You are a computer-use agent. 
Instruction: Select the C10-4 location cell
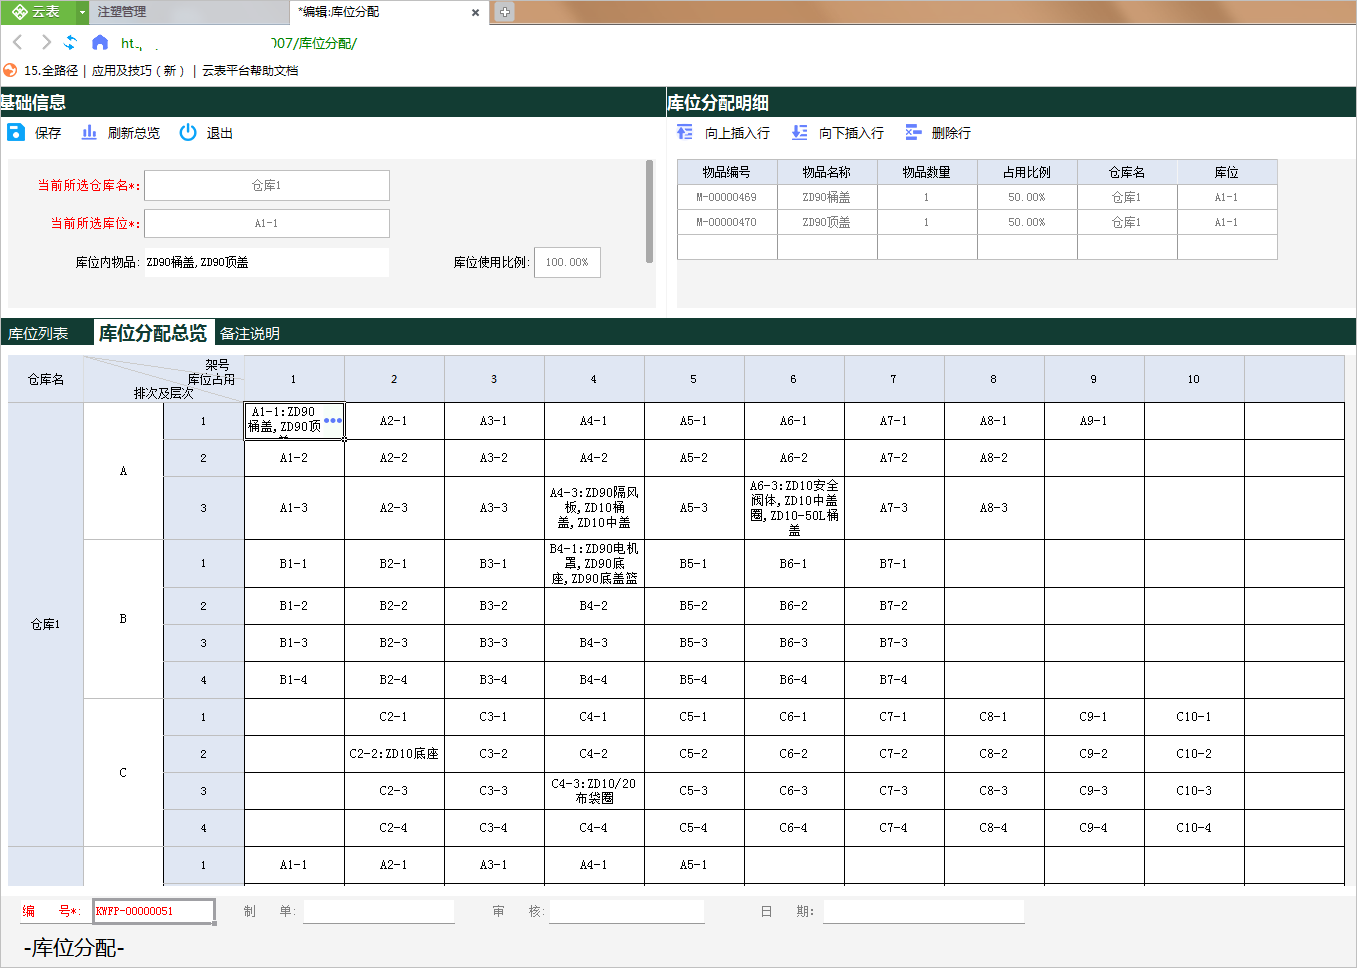point(1194,828)
